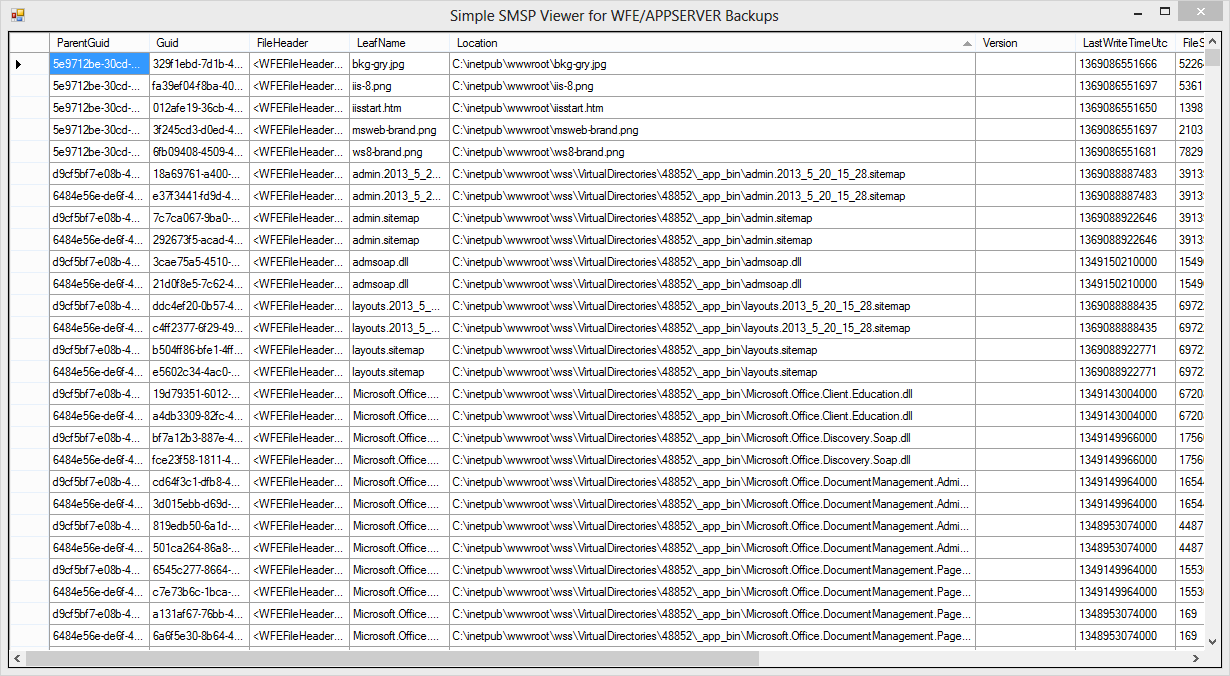
Task: Maximize the Simple SMSP Viewer window
Action: pyautogui.click(x=1165, y=14)
